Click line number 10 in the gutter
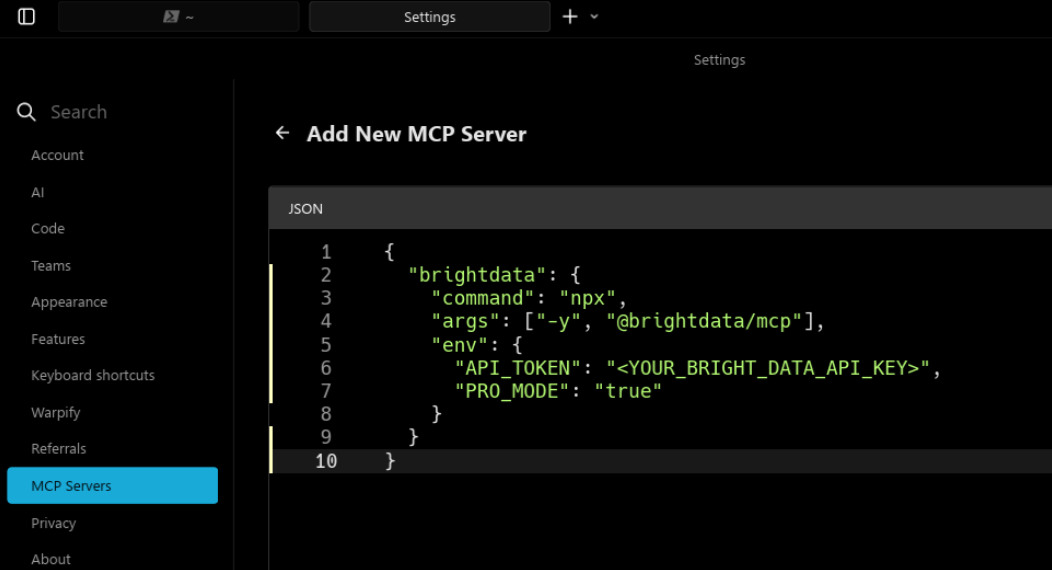The width and height of the screenshot is (1052, 570). click(326, 461)
